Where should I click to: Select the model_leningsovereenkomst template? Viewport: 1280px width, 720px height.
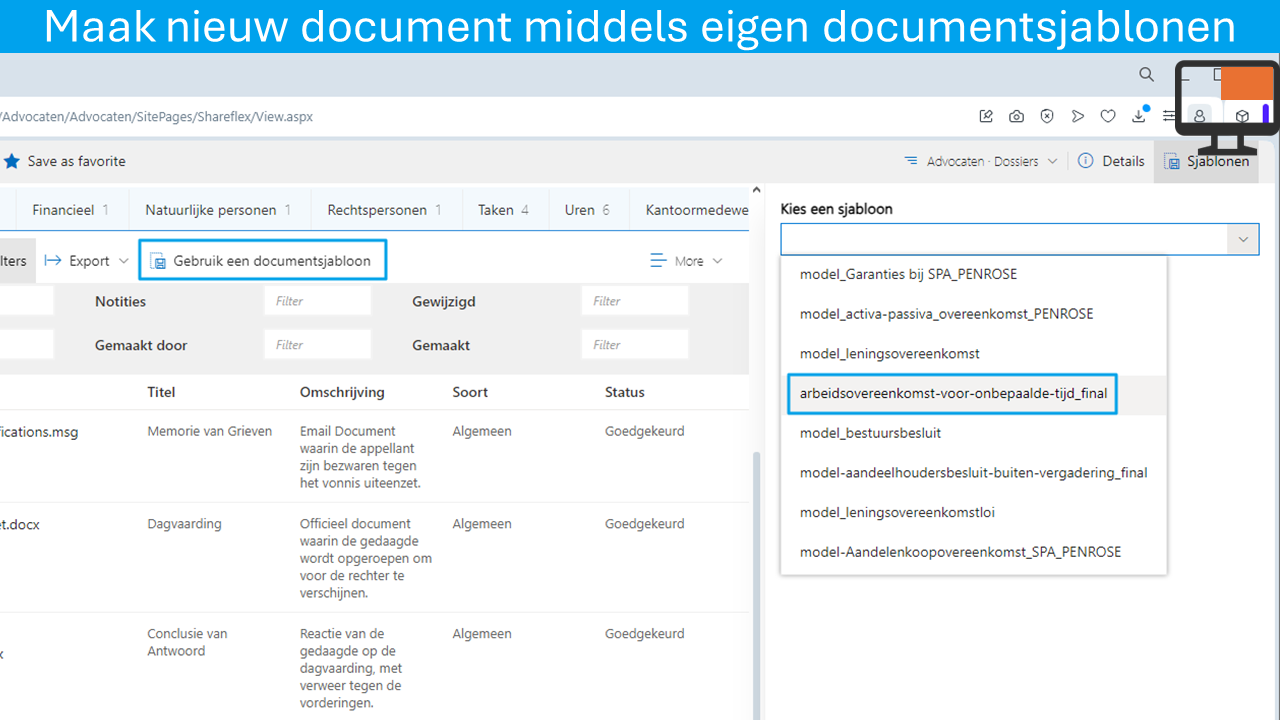point(973,354)
